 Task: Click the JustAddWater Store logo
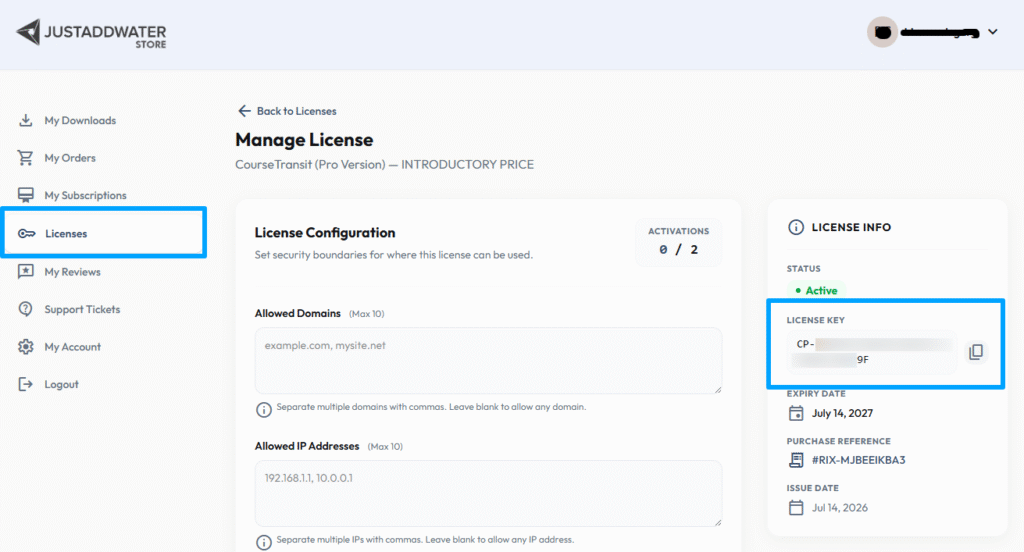click(91, 33)
